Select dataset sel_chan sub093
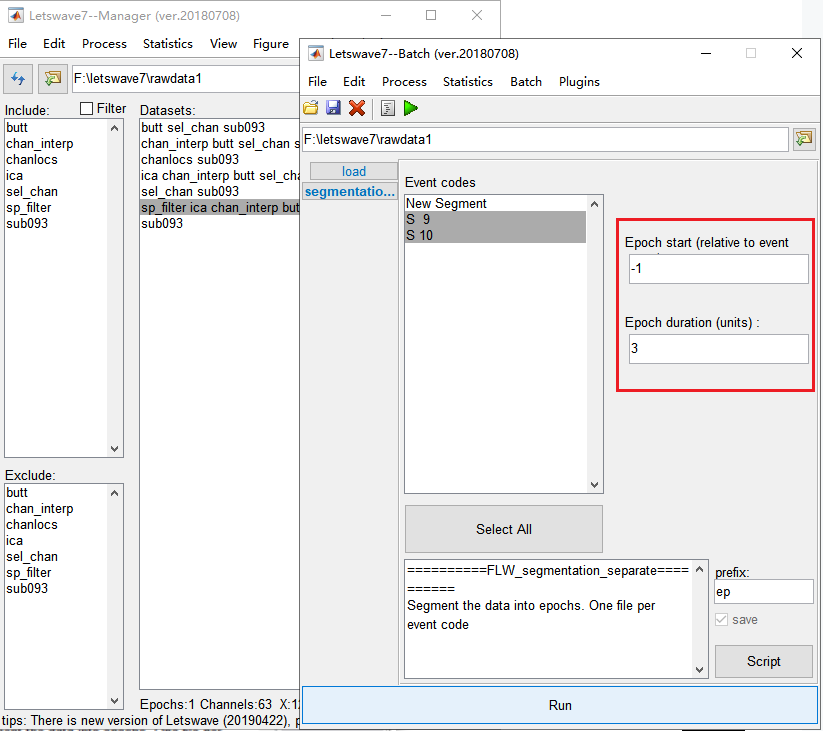This screenshot has height=731, width=823. pos(220,192)
